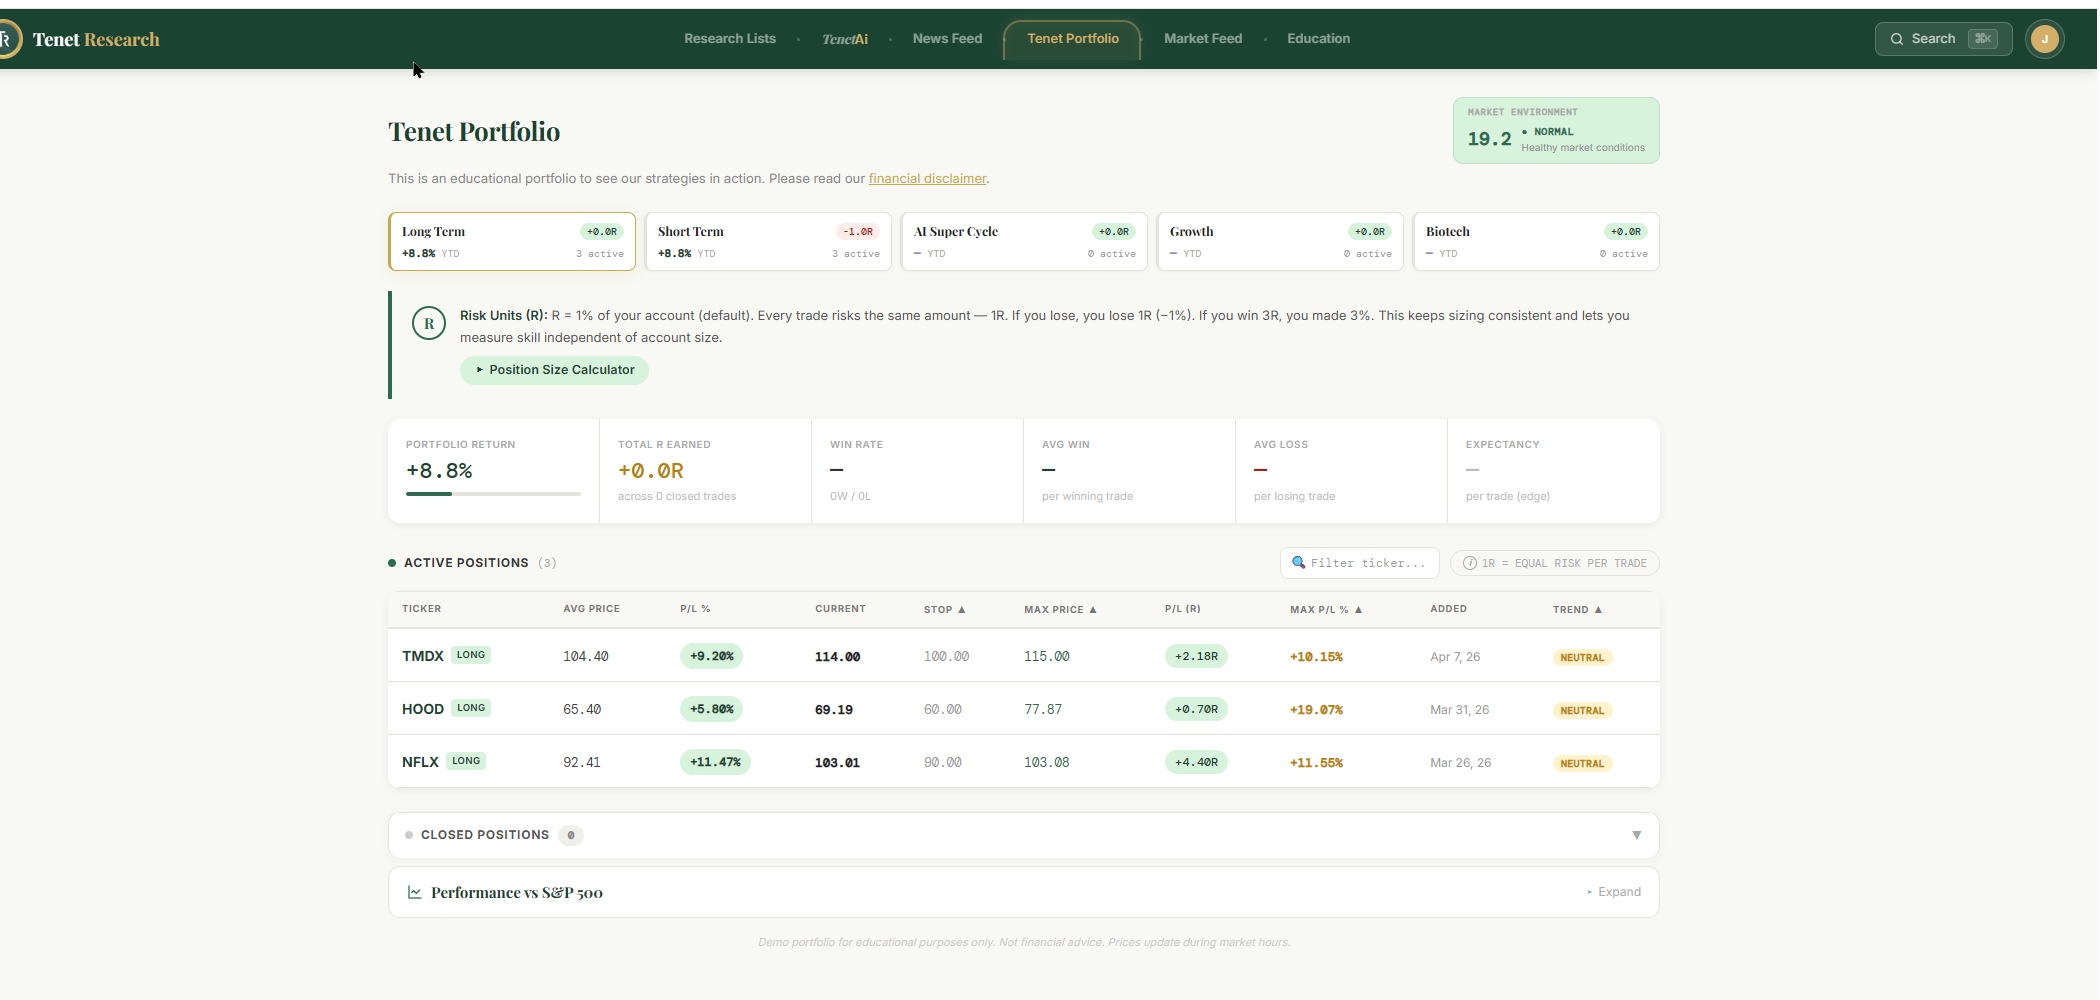Switch to the Market Feed tab
Screen dimensions: 2100x1000
coord(1203,39)
